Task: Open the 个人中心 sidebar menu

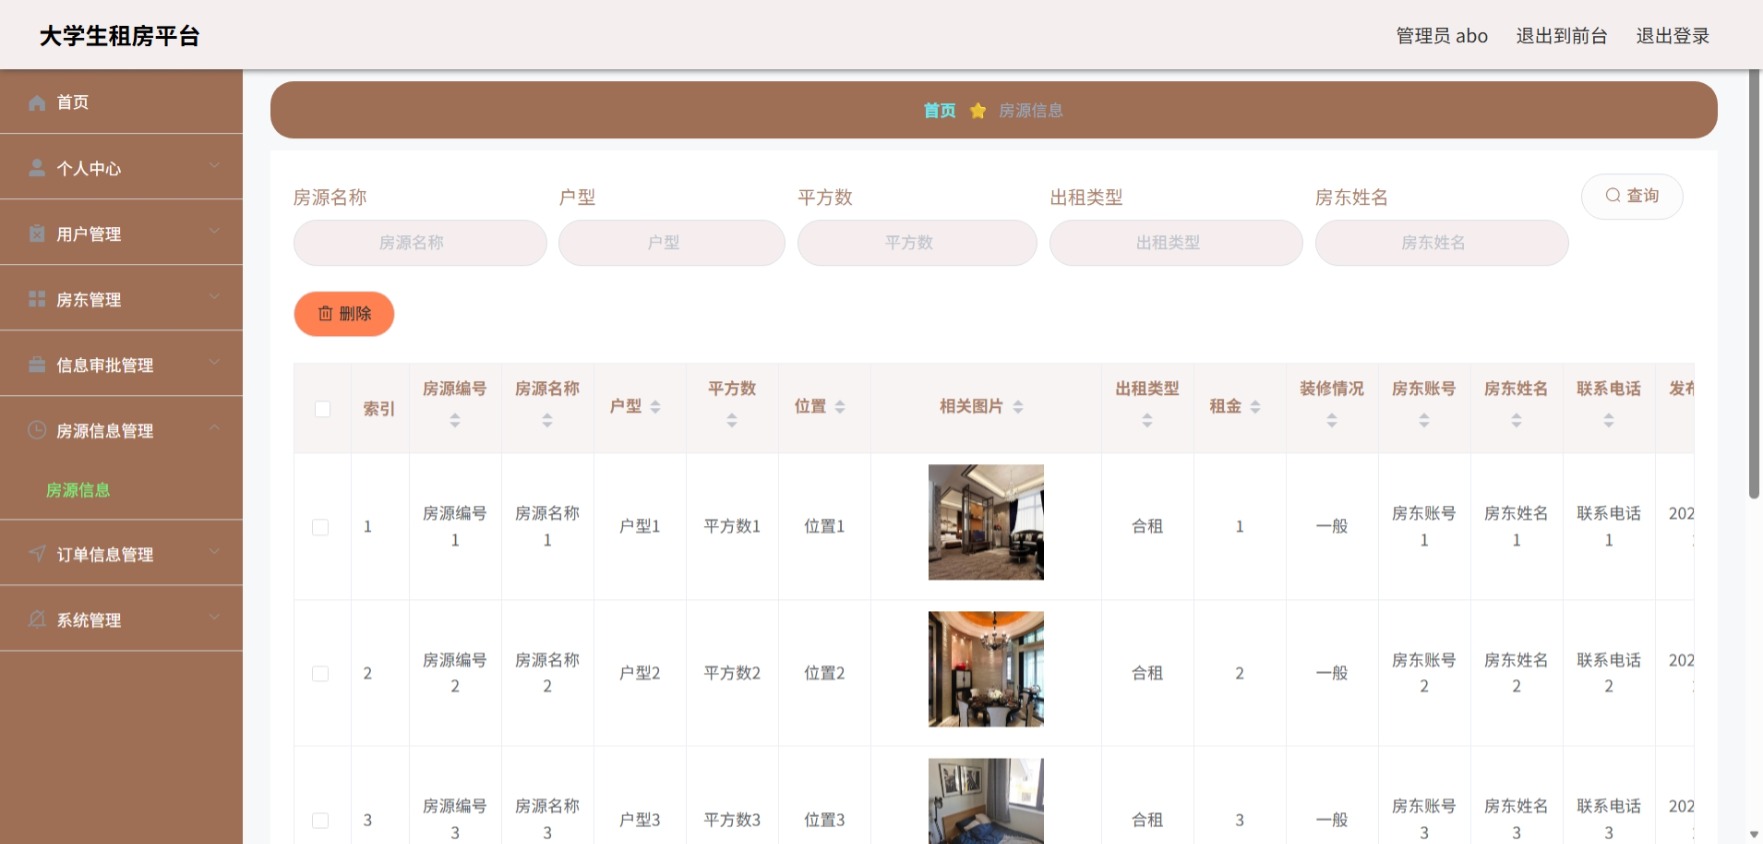Action: pos(121,168)
